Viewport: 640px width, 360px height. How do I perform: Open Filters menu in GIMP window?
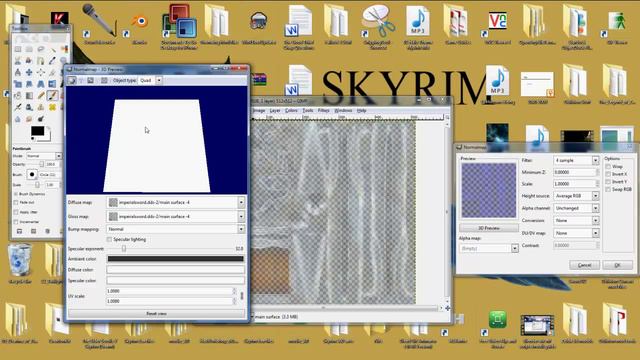323,111
